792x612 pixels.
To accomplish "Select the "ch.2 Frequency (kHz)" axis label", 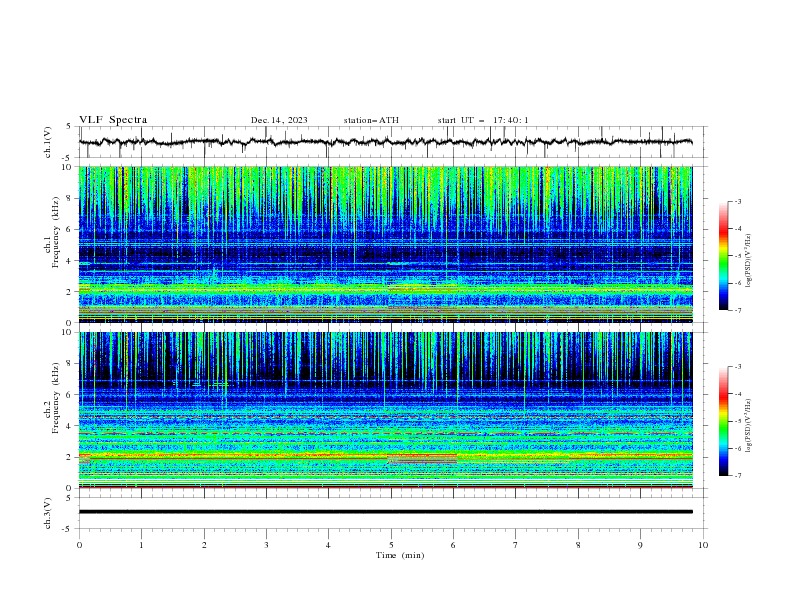I will click(x=52, y=397).
